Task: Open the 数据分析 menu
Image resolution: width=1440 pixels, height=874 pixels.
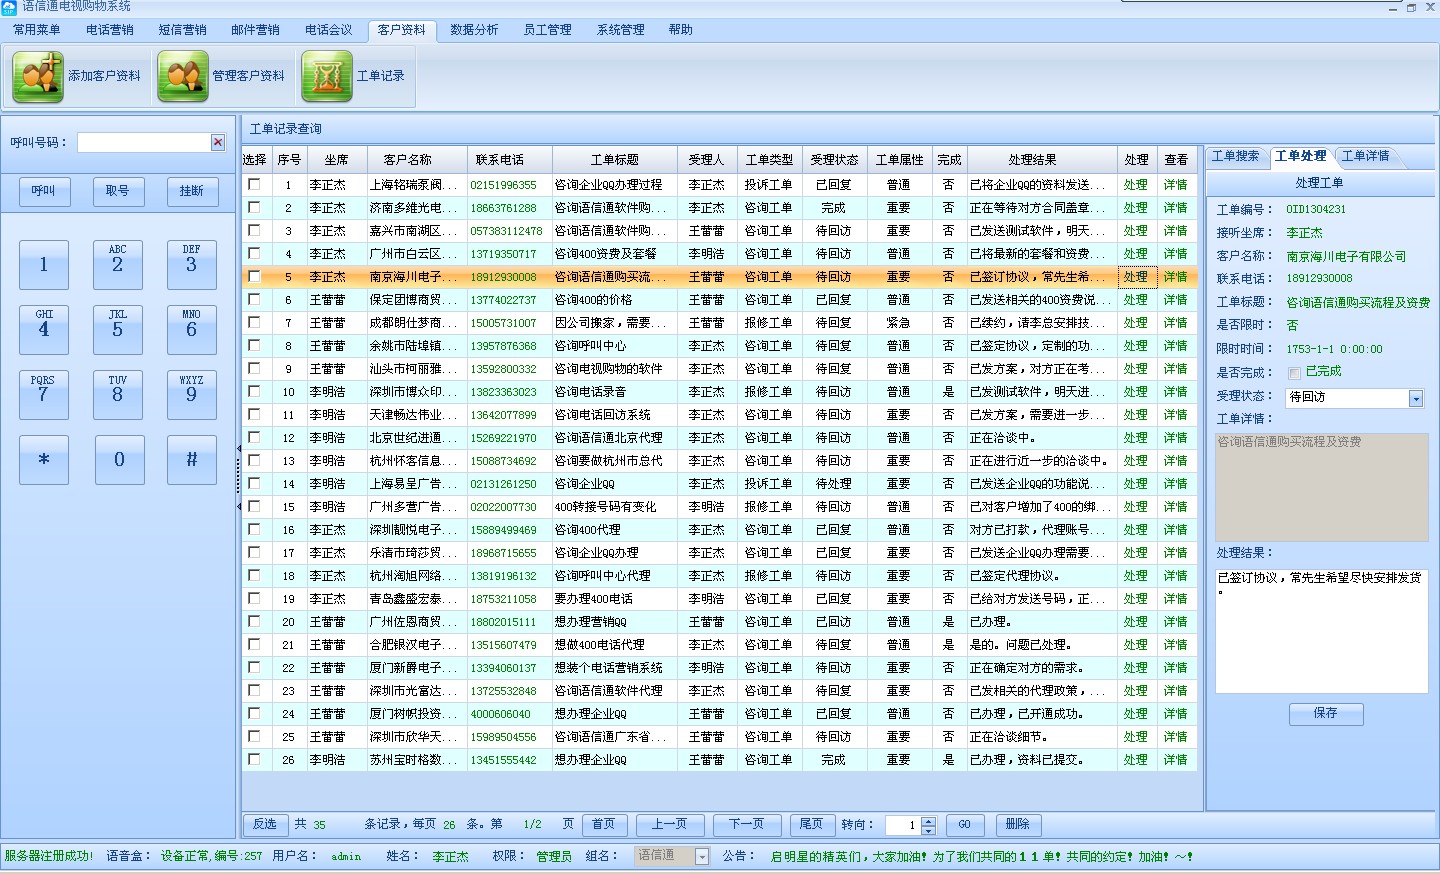Action: (474, 30)
